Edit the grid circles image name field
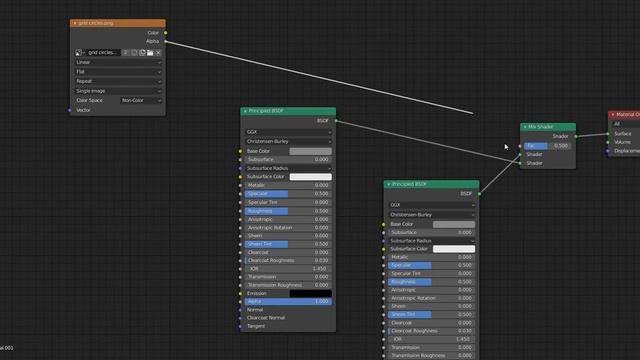 point(103,53)
